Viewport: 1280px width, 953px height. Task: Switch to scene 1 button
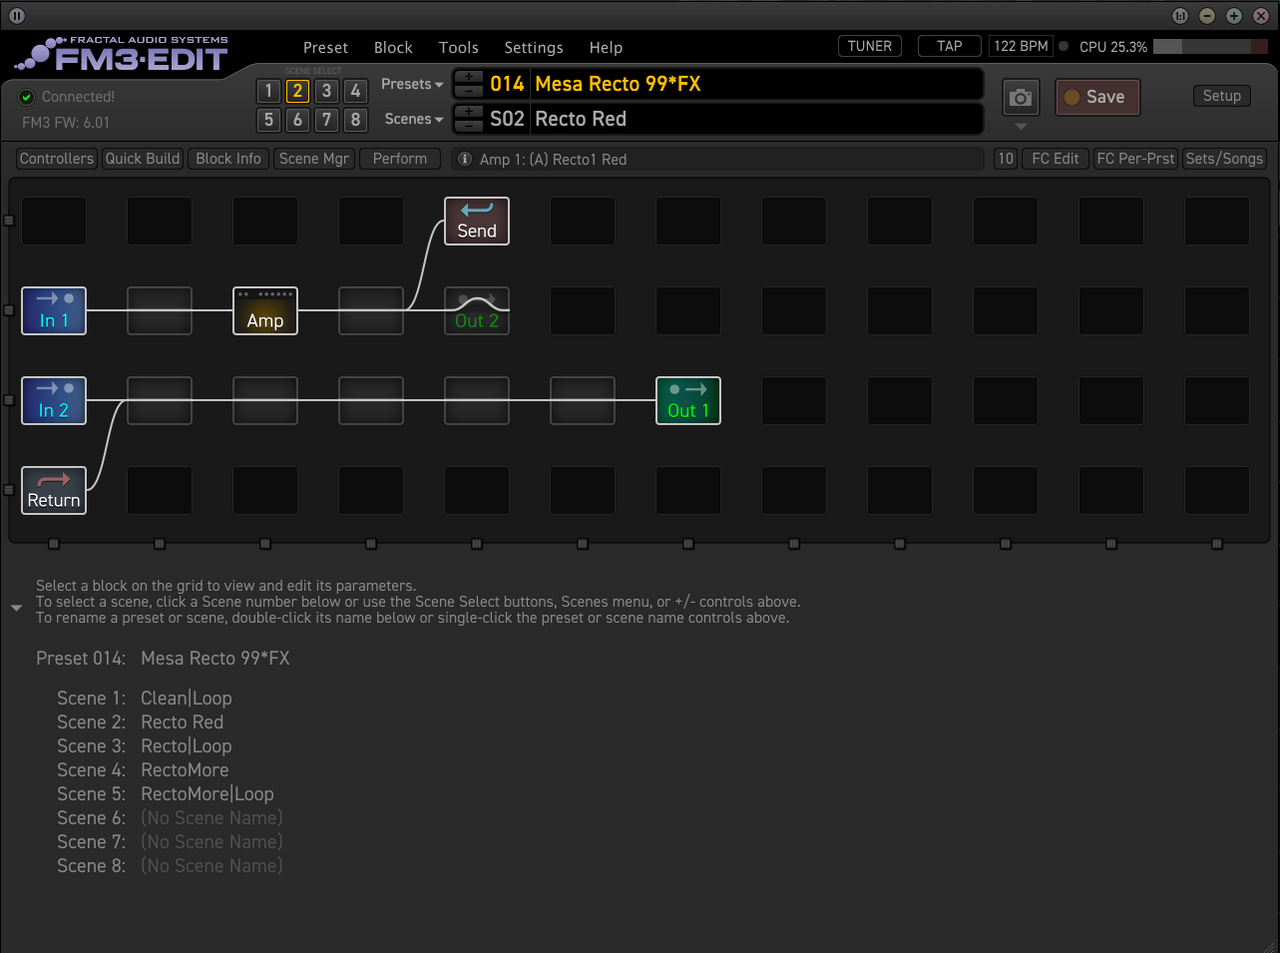[x=268, y=91]
